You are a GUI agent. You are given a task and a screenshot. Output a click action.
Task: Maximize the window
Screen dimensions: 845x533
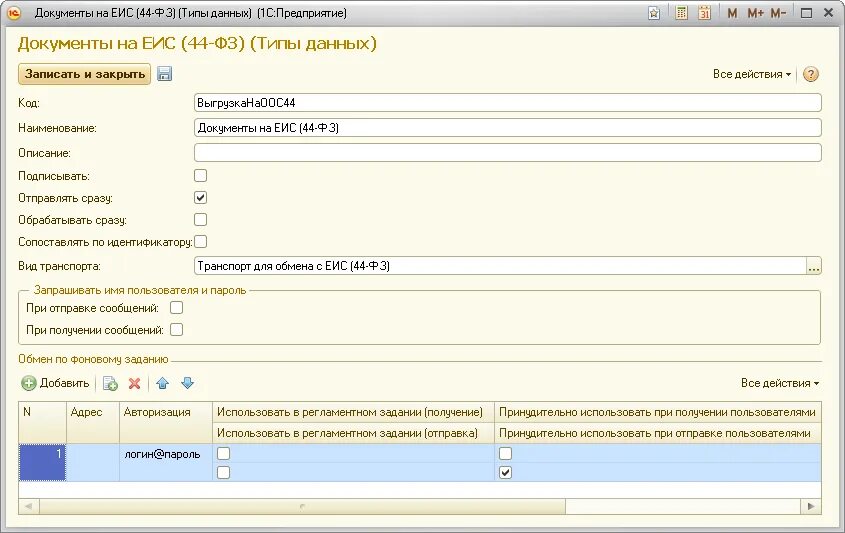pos(806,13)
